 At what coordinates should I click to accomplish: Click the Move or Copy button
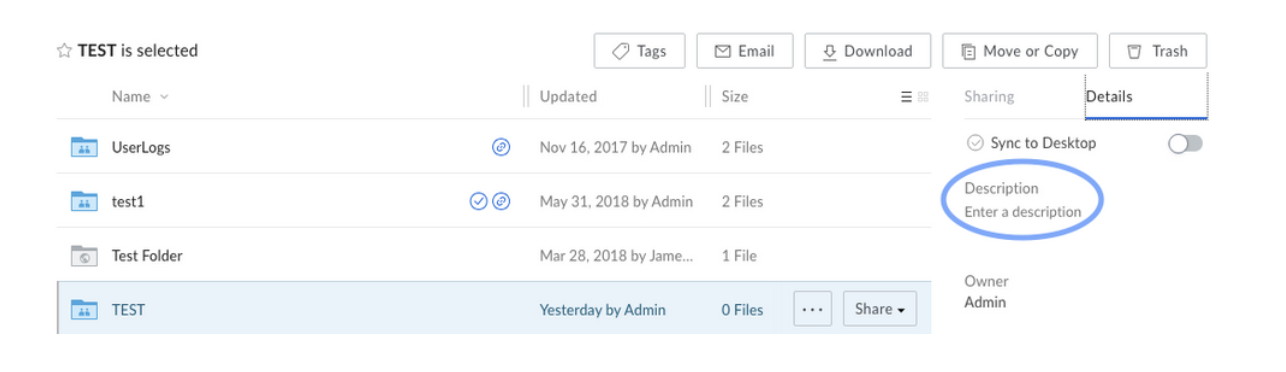(1020, 51)
